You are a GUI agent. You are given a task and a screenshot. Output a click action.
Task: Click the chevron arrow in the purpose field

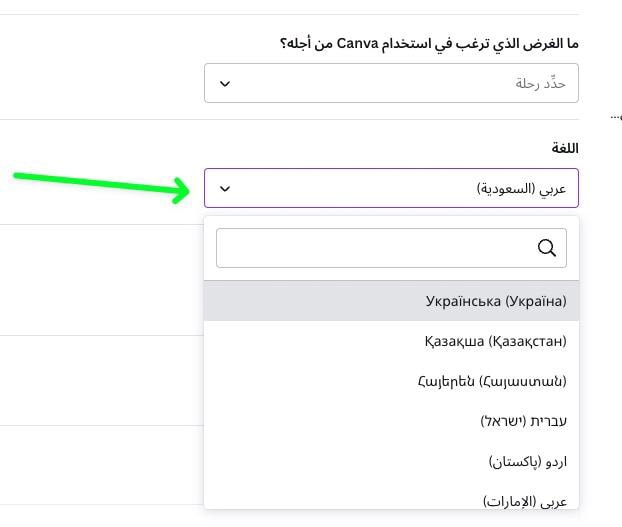225,84
